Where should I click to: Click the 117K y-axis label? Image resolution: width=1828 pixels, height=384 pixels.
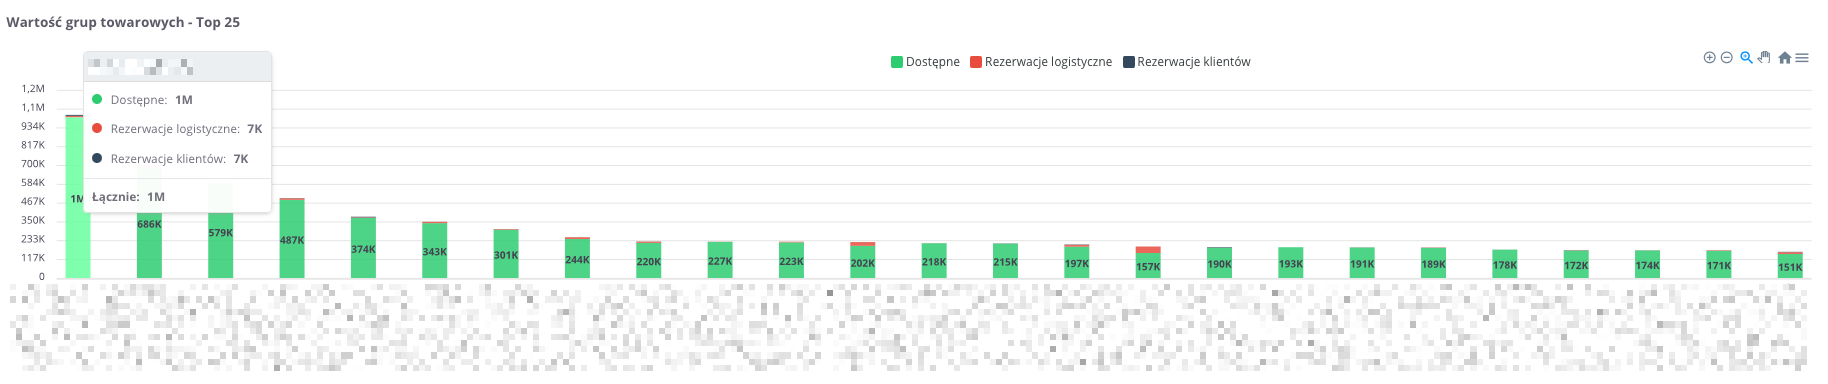[x=33, y=258]
